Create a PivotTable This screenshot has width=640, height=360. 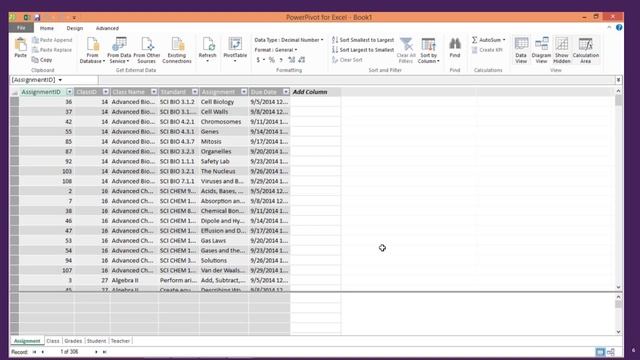coord(235,50)
